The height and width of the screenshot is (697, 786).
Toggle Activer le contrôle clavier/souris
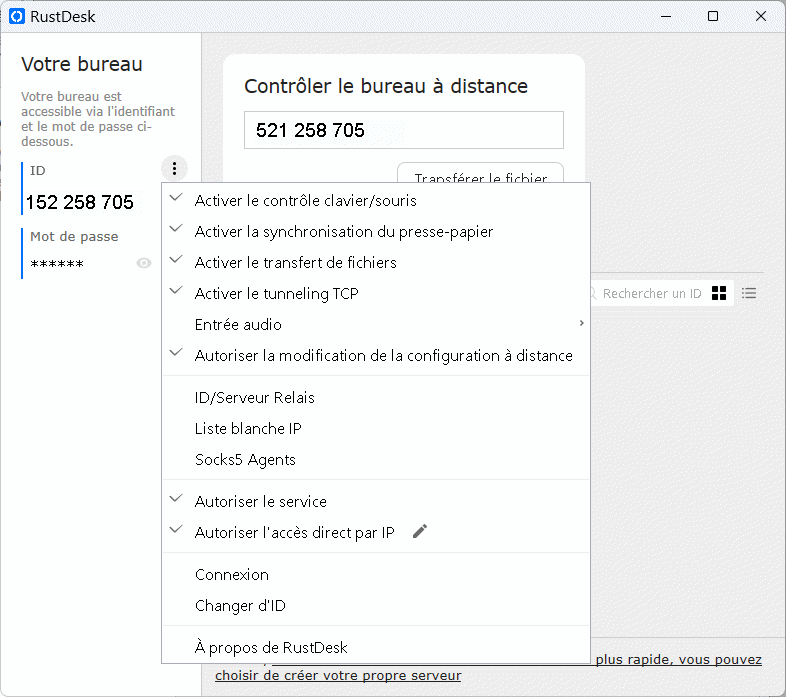coord(376,201)
